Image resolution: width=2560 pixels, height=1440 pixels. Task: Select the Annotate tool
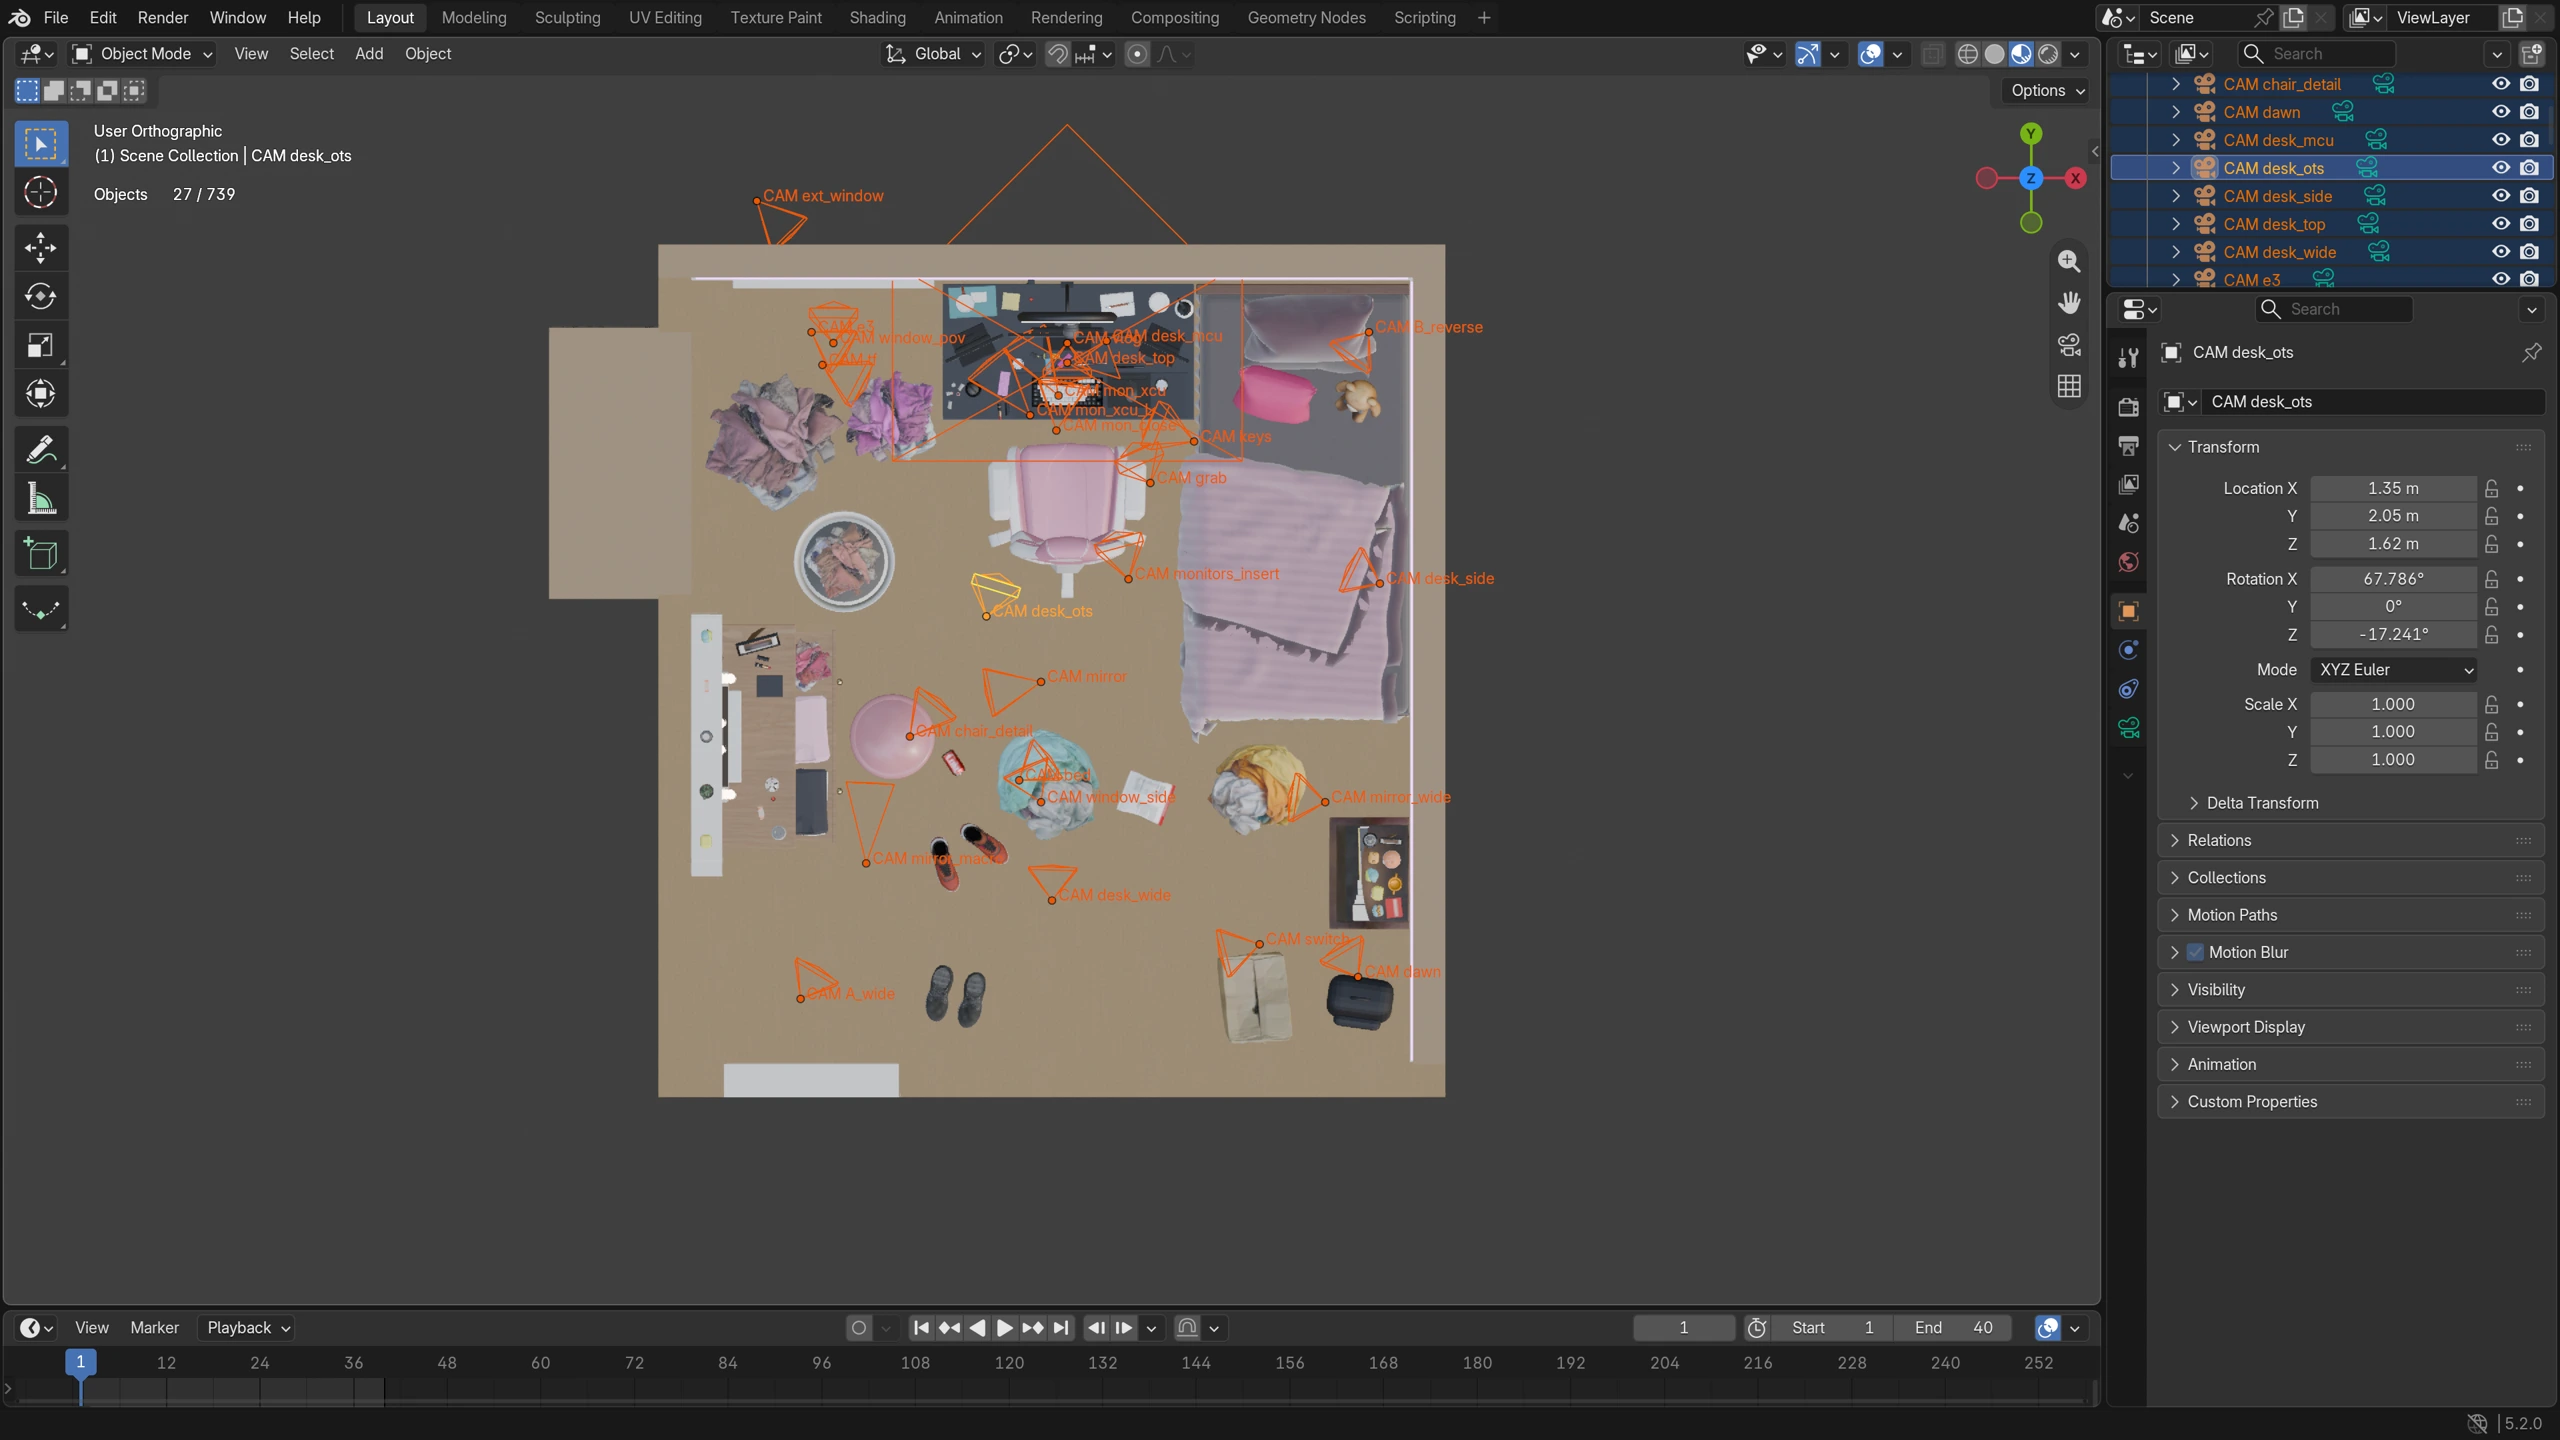click(41, 449)
